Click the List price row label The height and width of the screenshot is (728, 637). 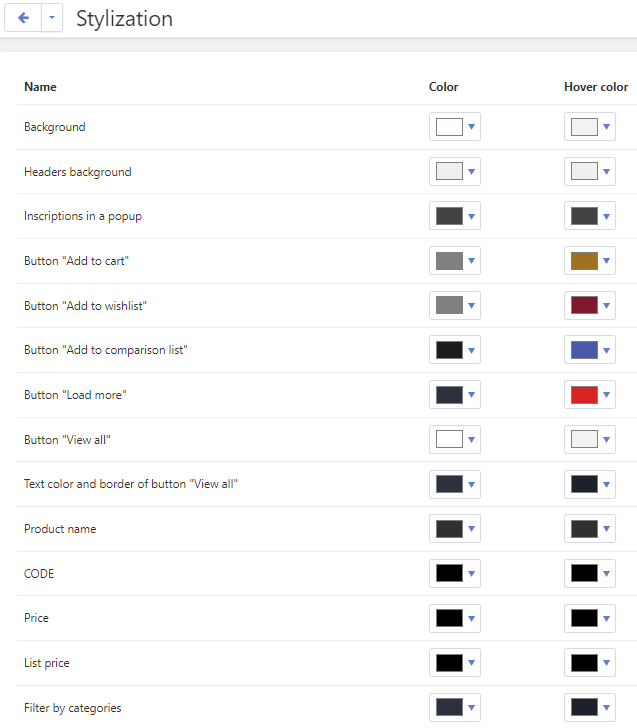[x=46, y=663]
